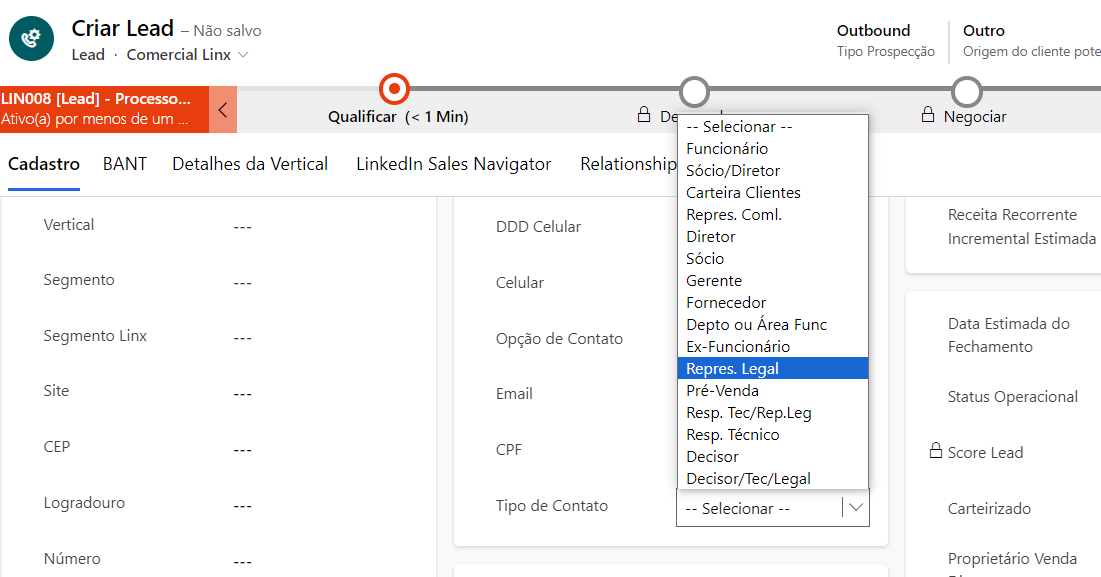Choose Sócio/Diretor option in the list
Viewport: 1101px width, 577px height.
pyautogui.click(x=733, y=171)
